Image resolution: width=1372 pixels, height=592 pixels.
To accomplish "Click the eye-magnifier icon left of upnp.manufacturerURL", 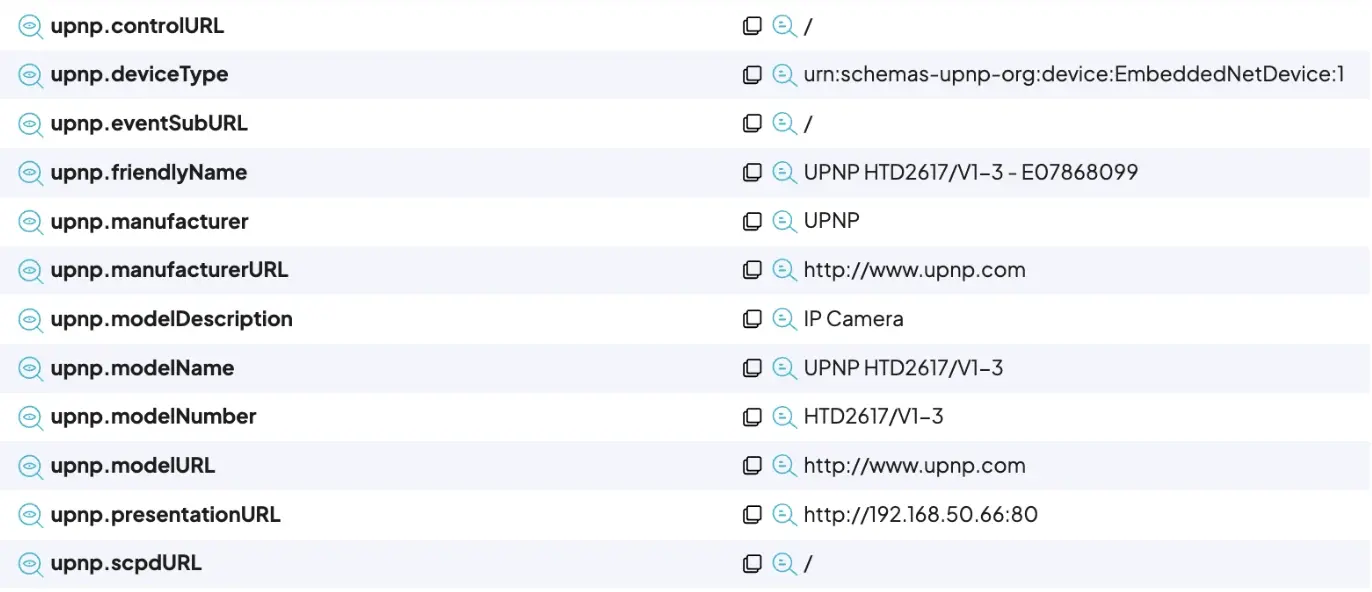I will [31, 271].
